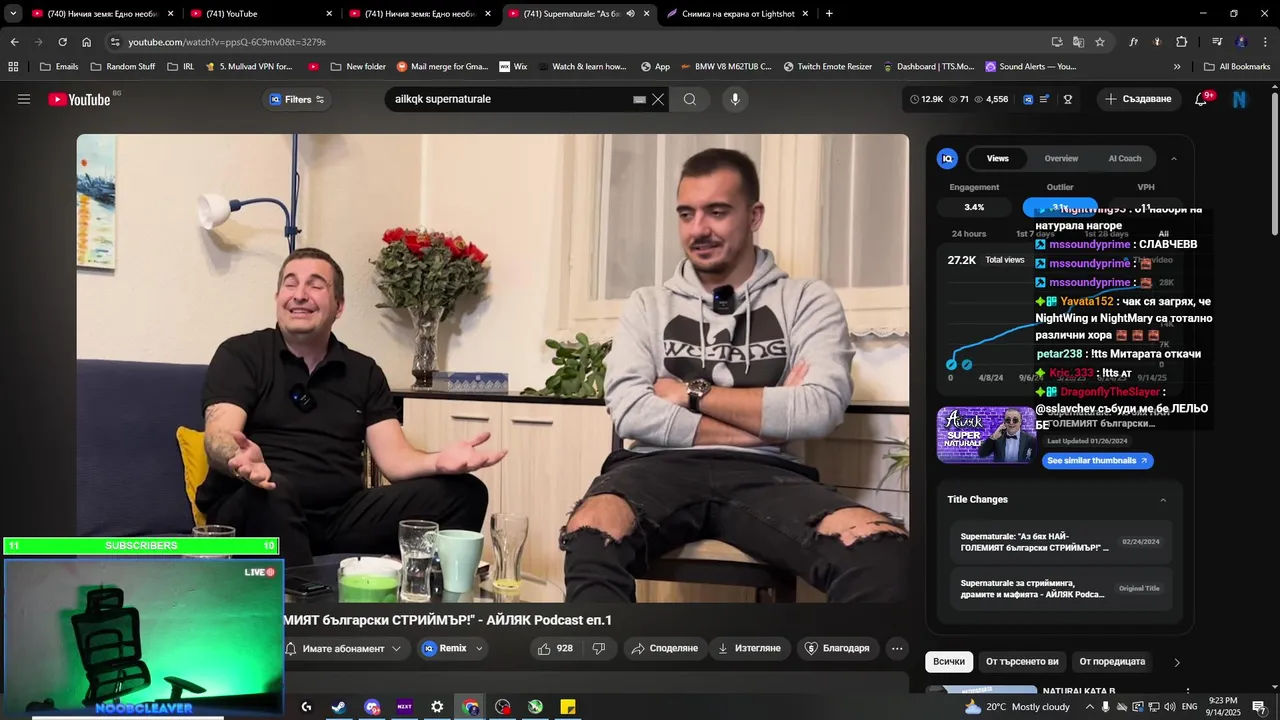
Task: Open the 'Emails' bookmarks folder
Action: coord(59,67)
